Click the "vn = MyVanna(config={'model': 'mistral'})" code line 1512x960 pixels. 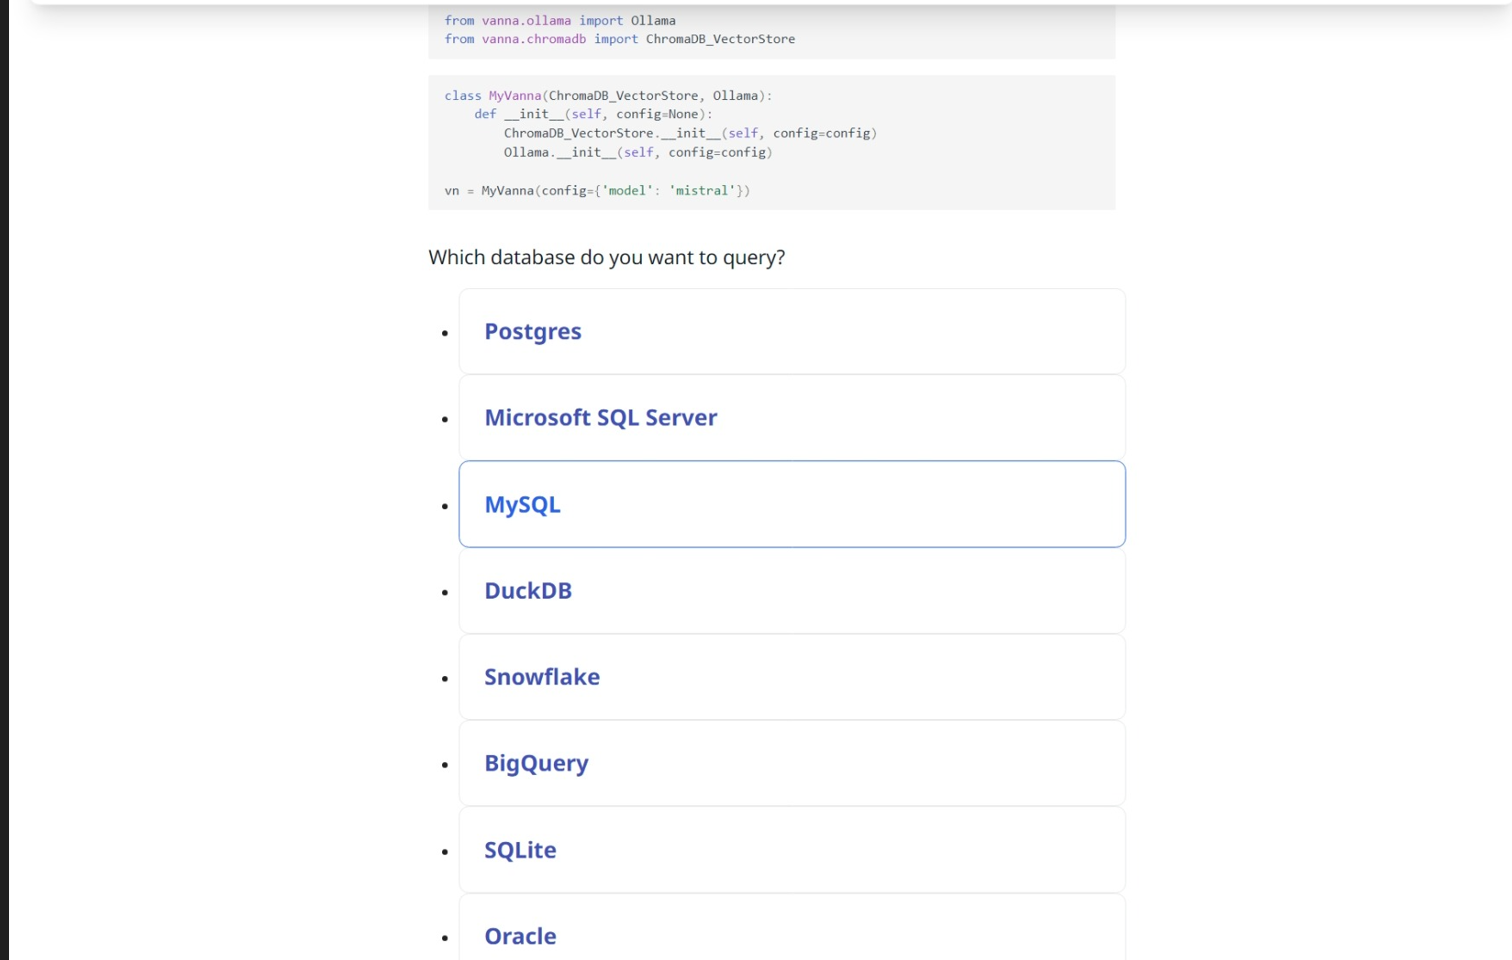coord(597,190)
